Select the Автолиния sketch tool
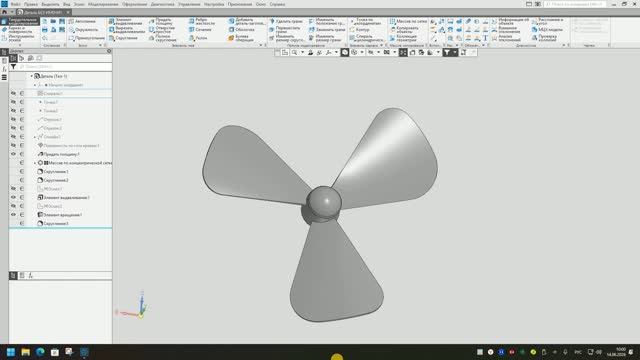 [82, 21]
